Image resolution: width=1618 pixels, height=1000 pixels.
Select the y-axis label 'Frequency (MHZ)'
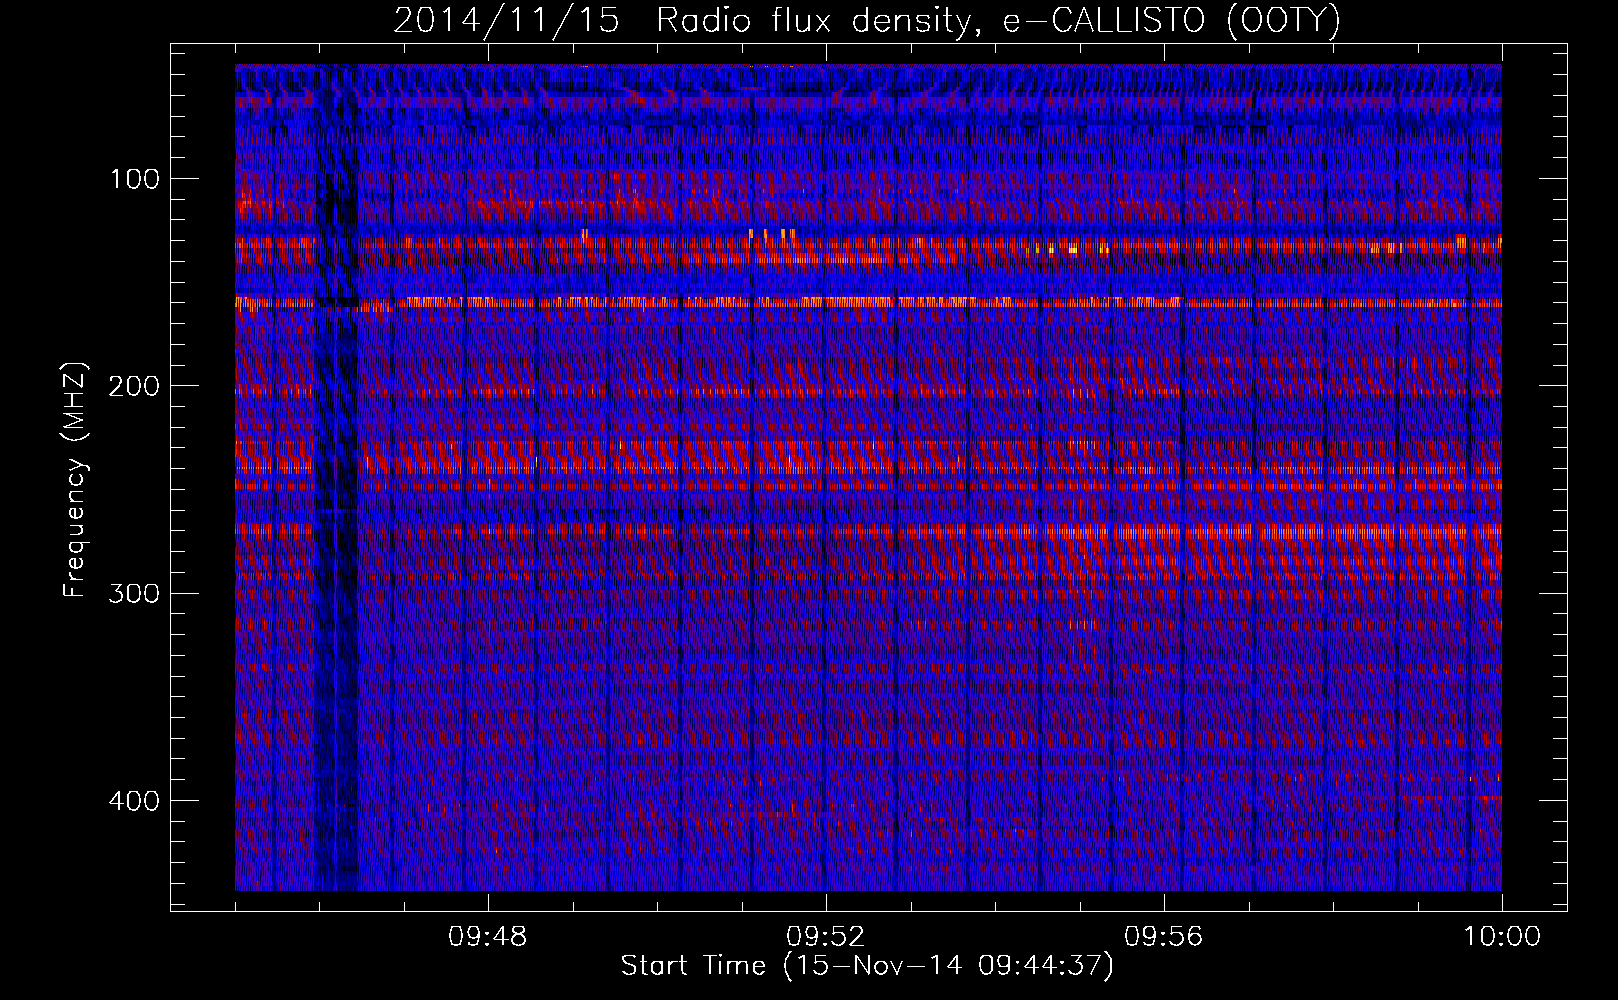point(75,480)
